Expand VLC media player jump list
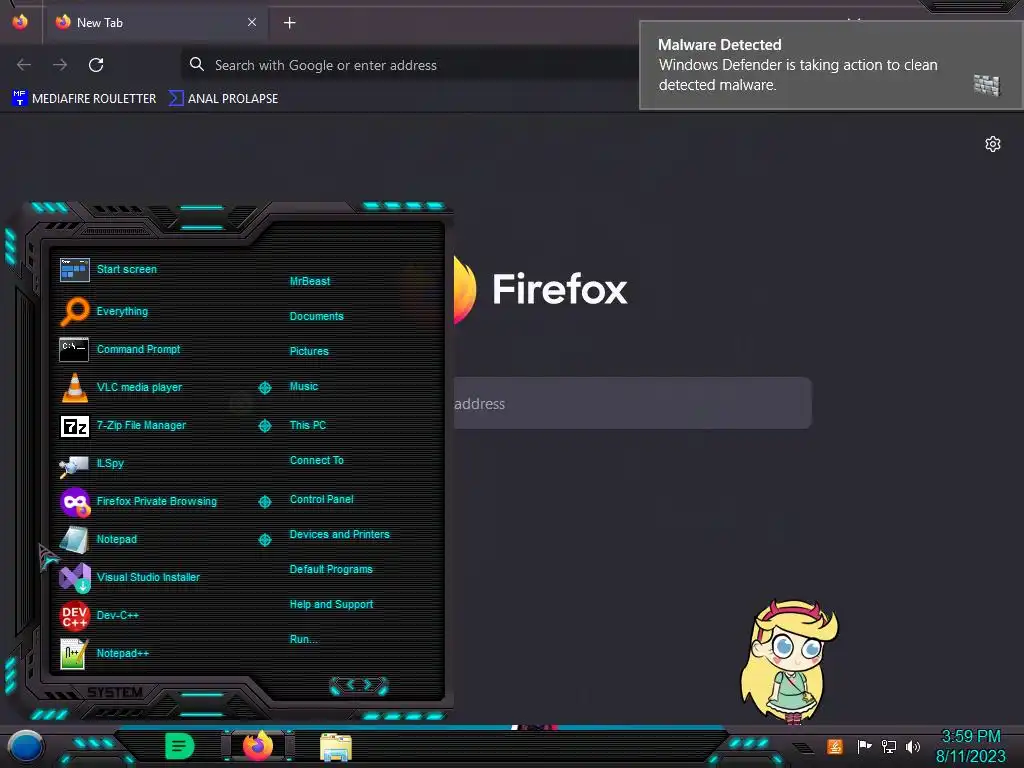Screen dimensions: 1024x768 (x=264, y=388)
